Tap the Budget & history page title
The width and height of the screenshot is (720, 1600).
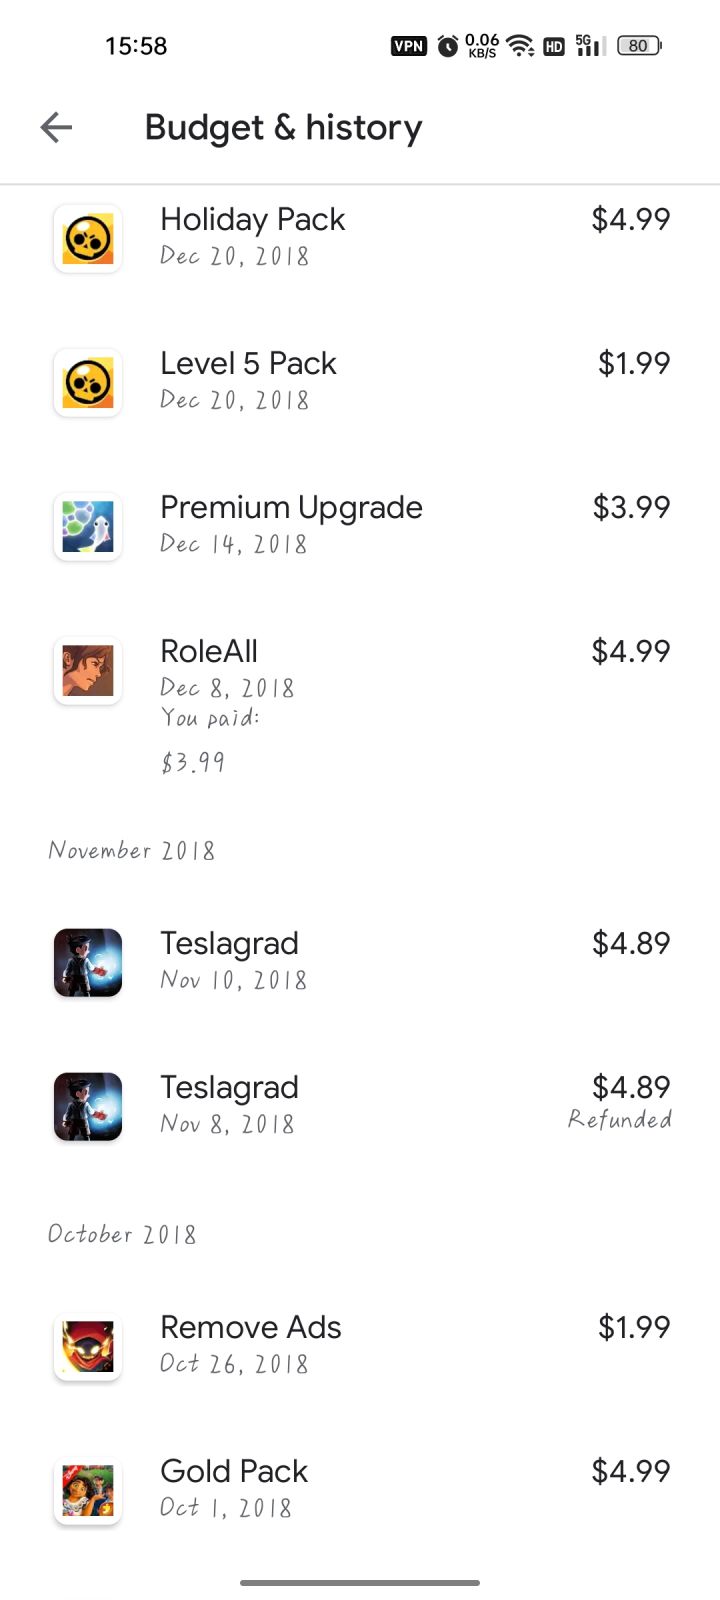(x=283, y=128)
